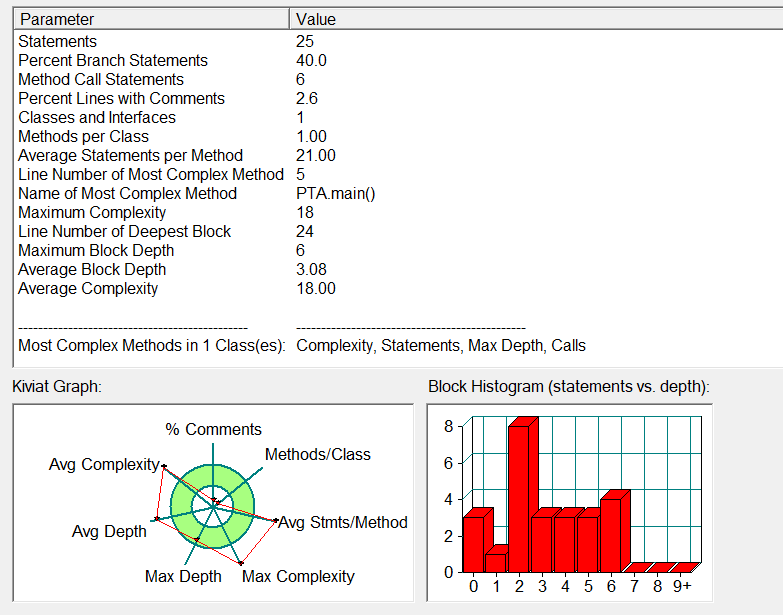Click the Max Complexity axis label
783x615 pixels.
pos(298,576)
